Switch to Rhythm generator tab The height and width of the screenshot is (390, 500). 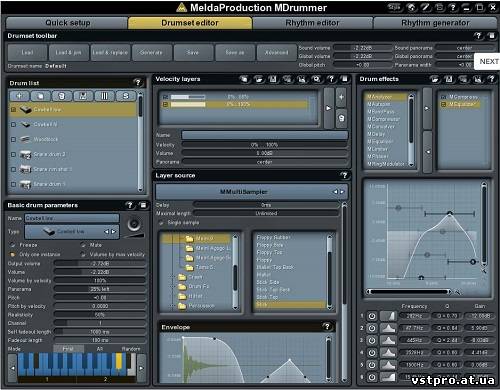[435, 23]
